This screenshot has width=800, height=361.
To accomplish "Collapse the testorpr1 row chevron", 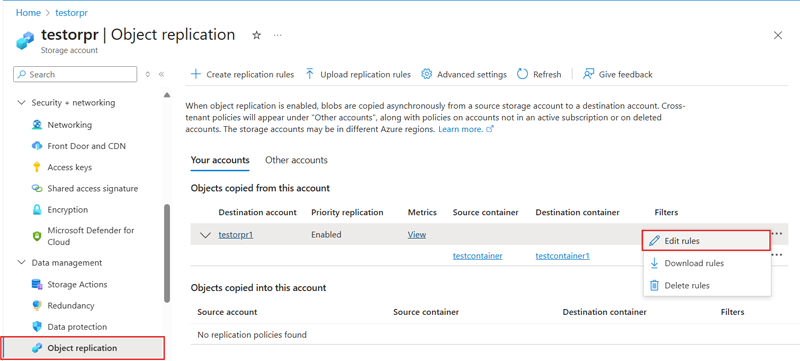I will pos(205,235).
